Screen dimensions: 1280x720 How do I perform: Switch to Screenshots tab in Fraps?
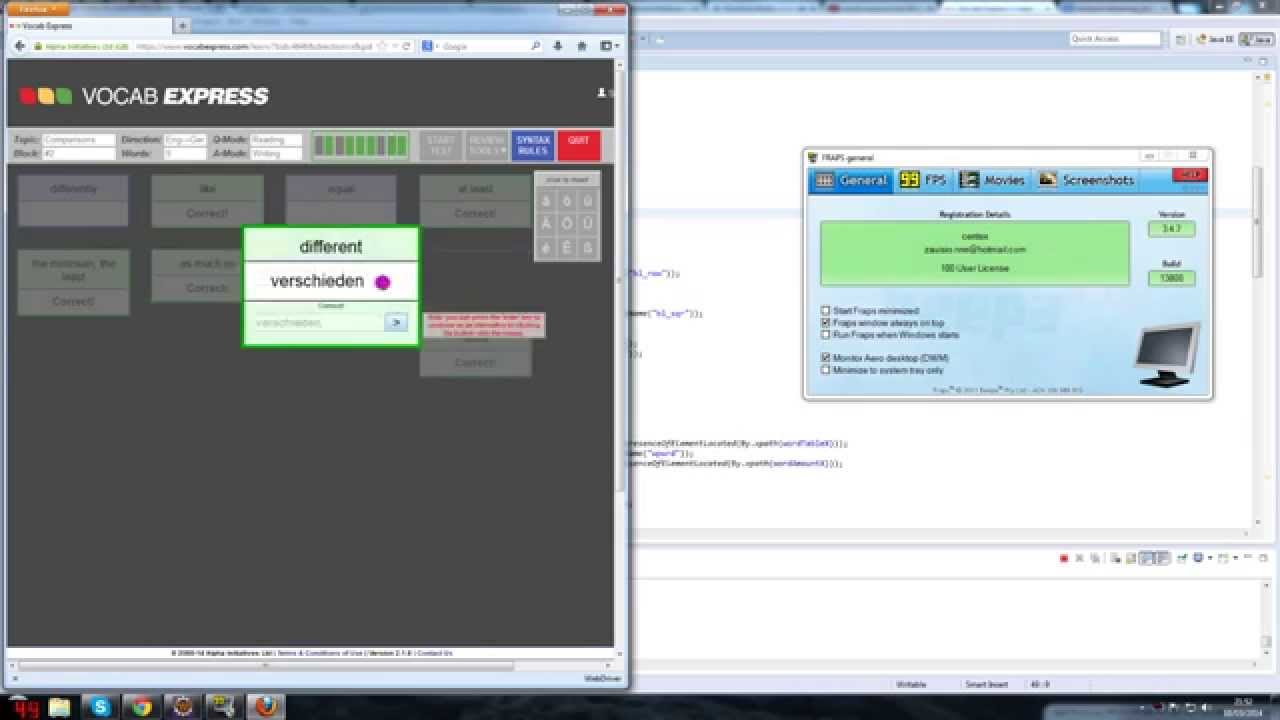tap(1086, 180)
